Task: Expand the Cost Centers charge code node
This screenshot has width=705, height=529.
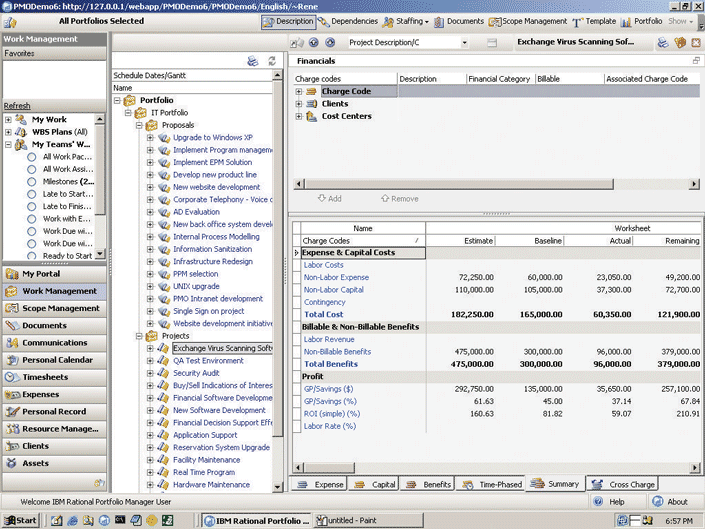Action: point(299,116)
